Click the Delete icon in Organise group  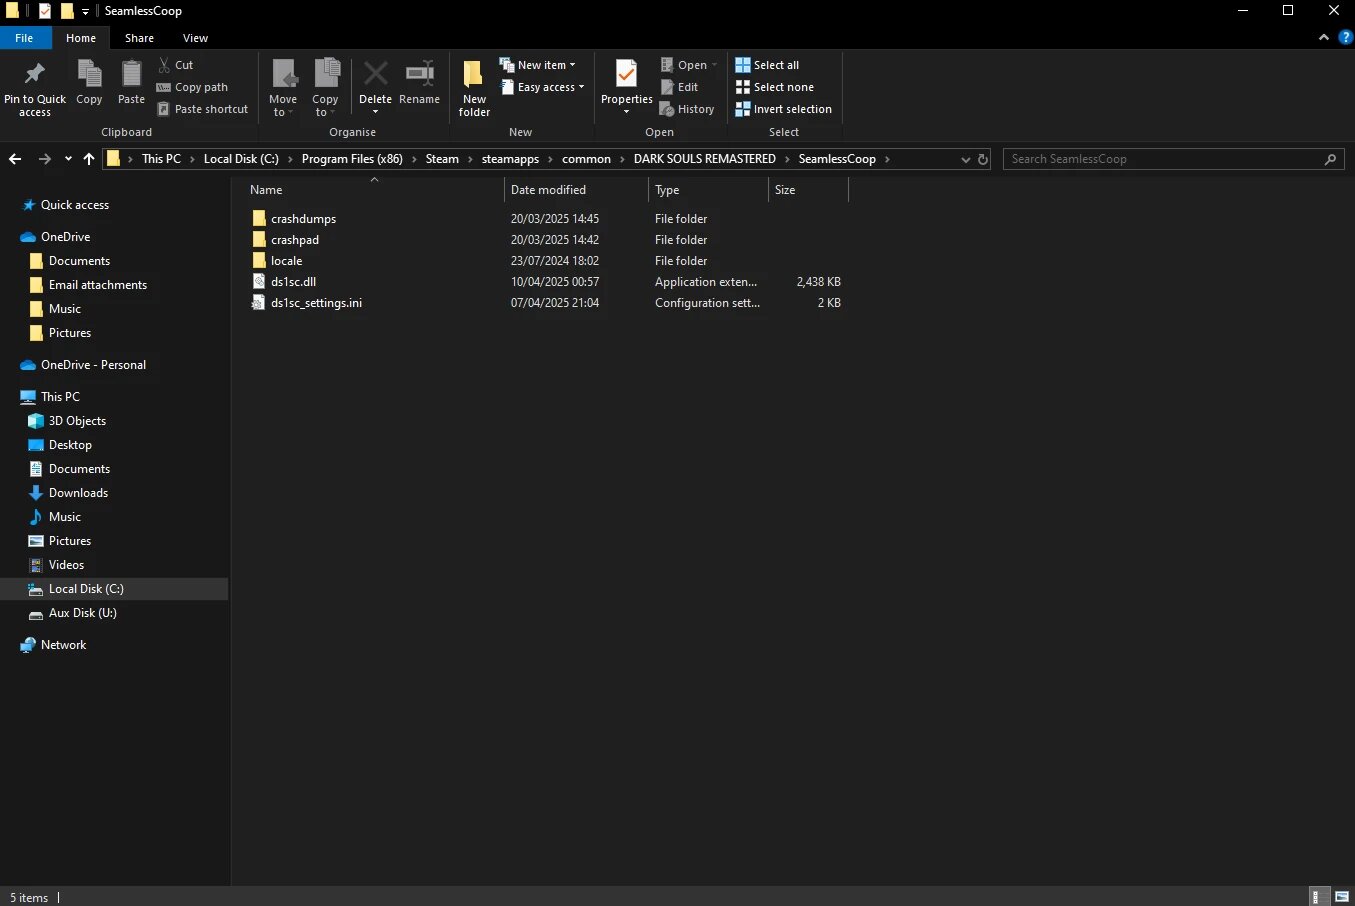[x=375, y=76]
